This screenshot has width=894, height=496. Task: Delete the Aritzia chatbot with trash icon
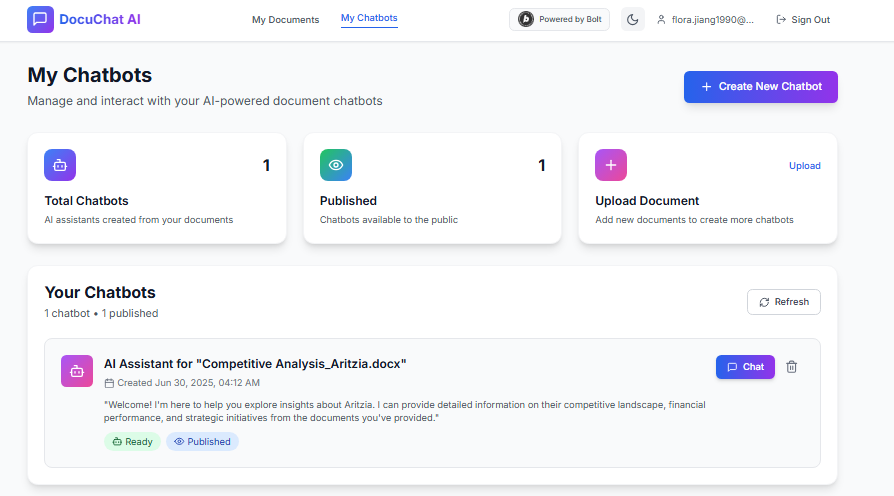(791, 367)
